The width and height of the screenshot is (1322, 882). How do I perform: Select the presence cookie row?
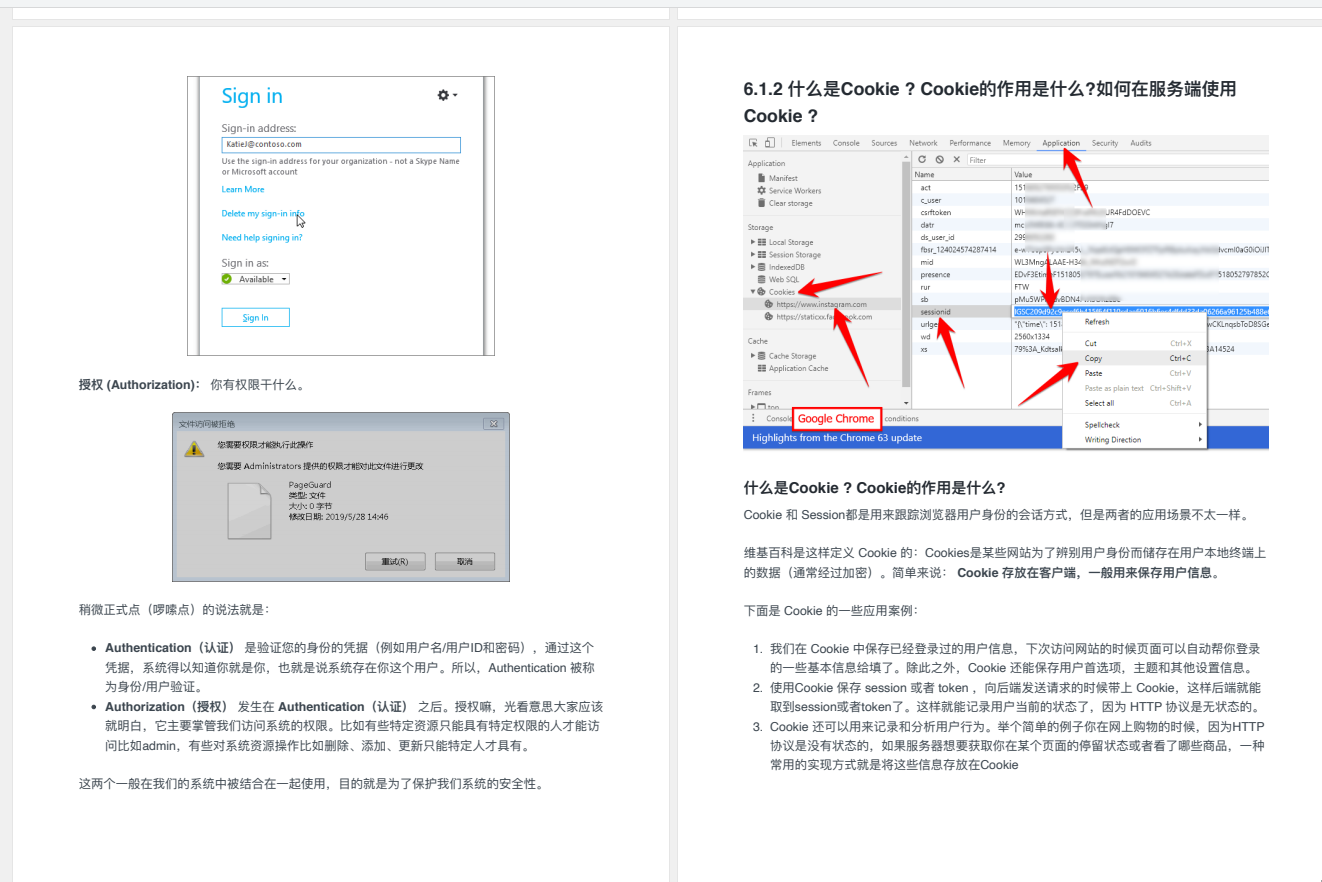pyautogui.click(x=1091, y=274)
